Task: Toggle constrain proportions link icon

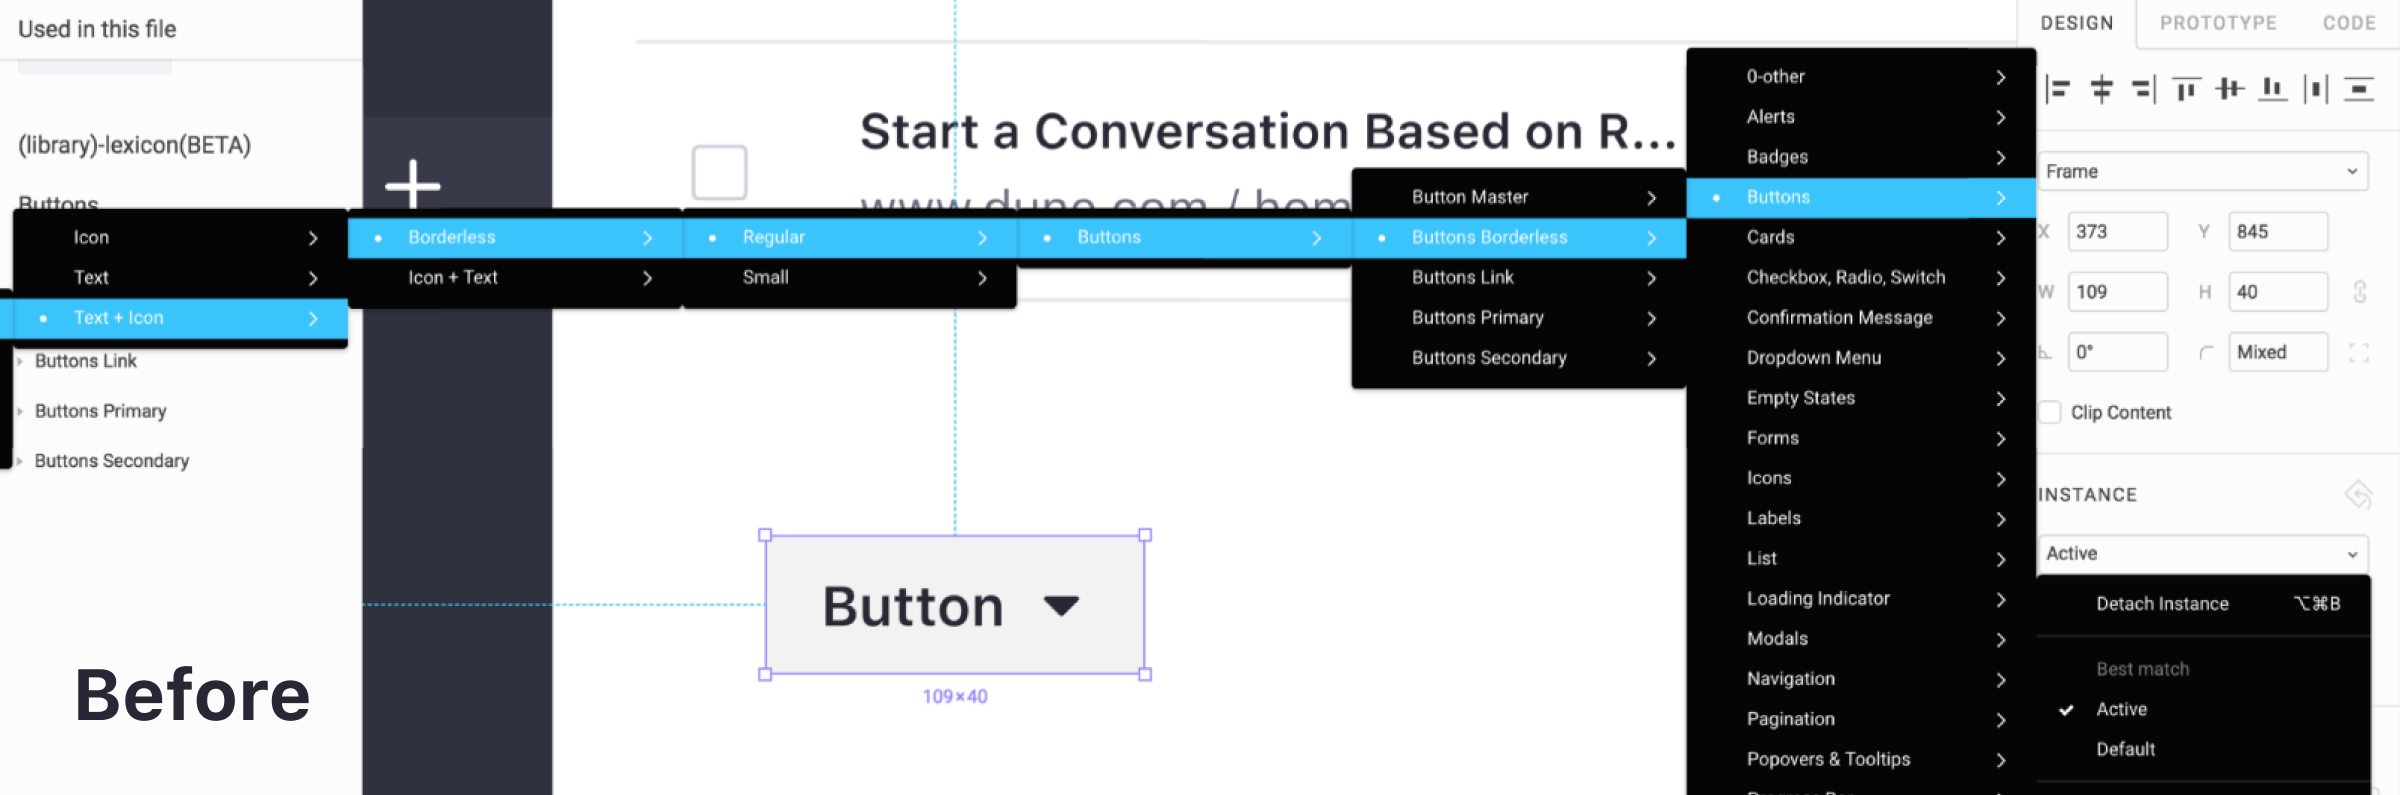Action: (x=2360, y=292)
